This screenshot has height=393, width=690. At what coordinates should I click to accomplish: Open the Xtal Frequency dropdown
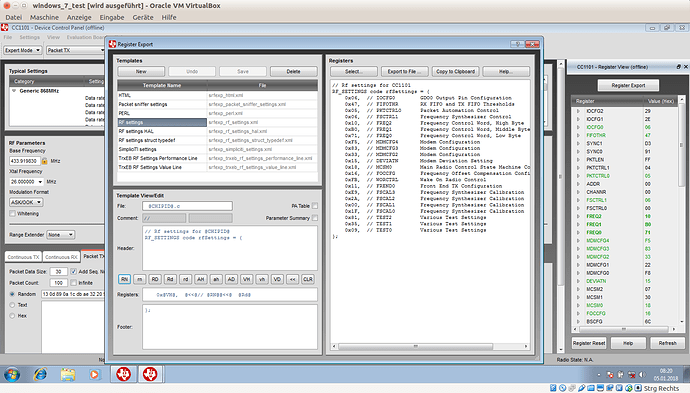tap(26, 182)
